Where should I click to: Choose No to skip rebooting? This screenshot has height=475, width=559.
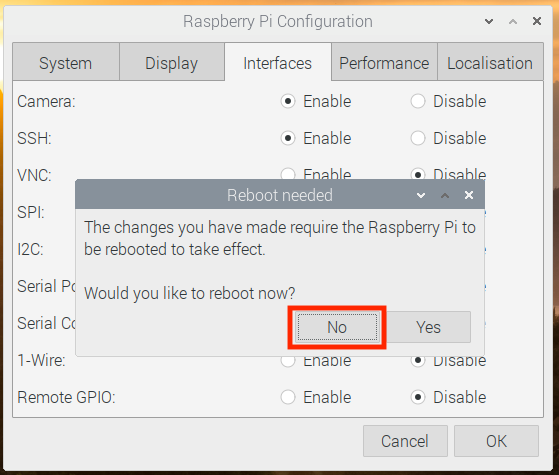point(337,327)
